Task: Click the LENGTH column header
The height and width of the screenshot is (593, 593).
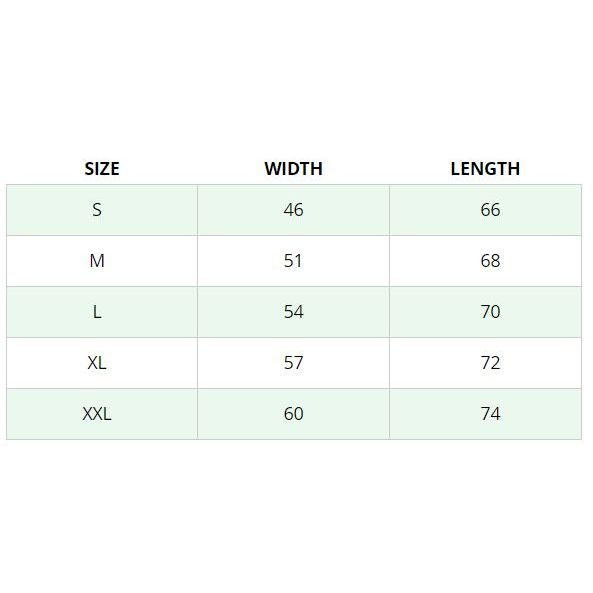Action: [x=485, y=169]
